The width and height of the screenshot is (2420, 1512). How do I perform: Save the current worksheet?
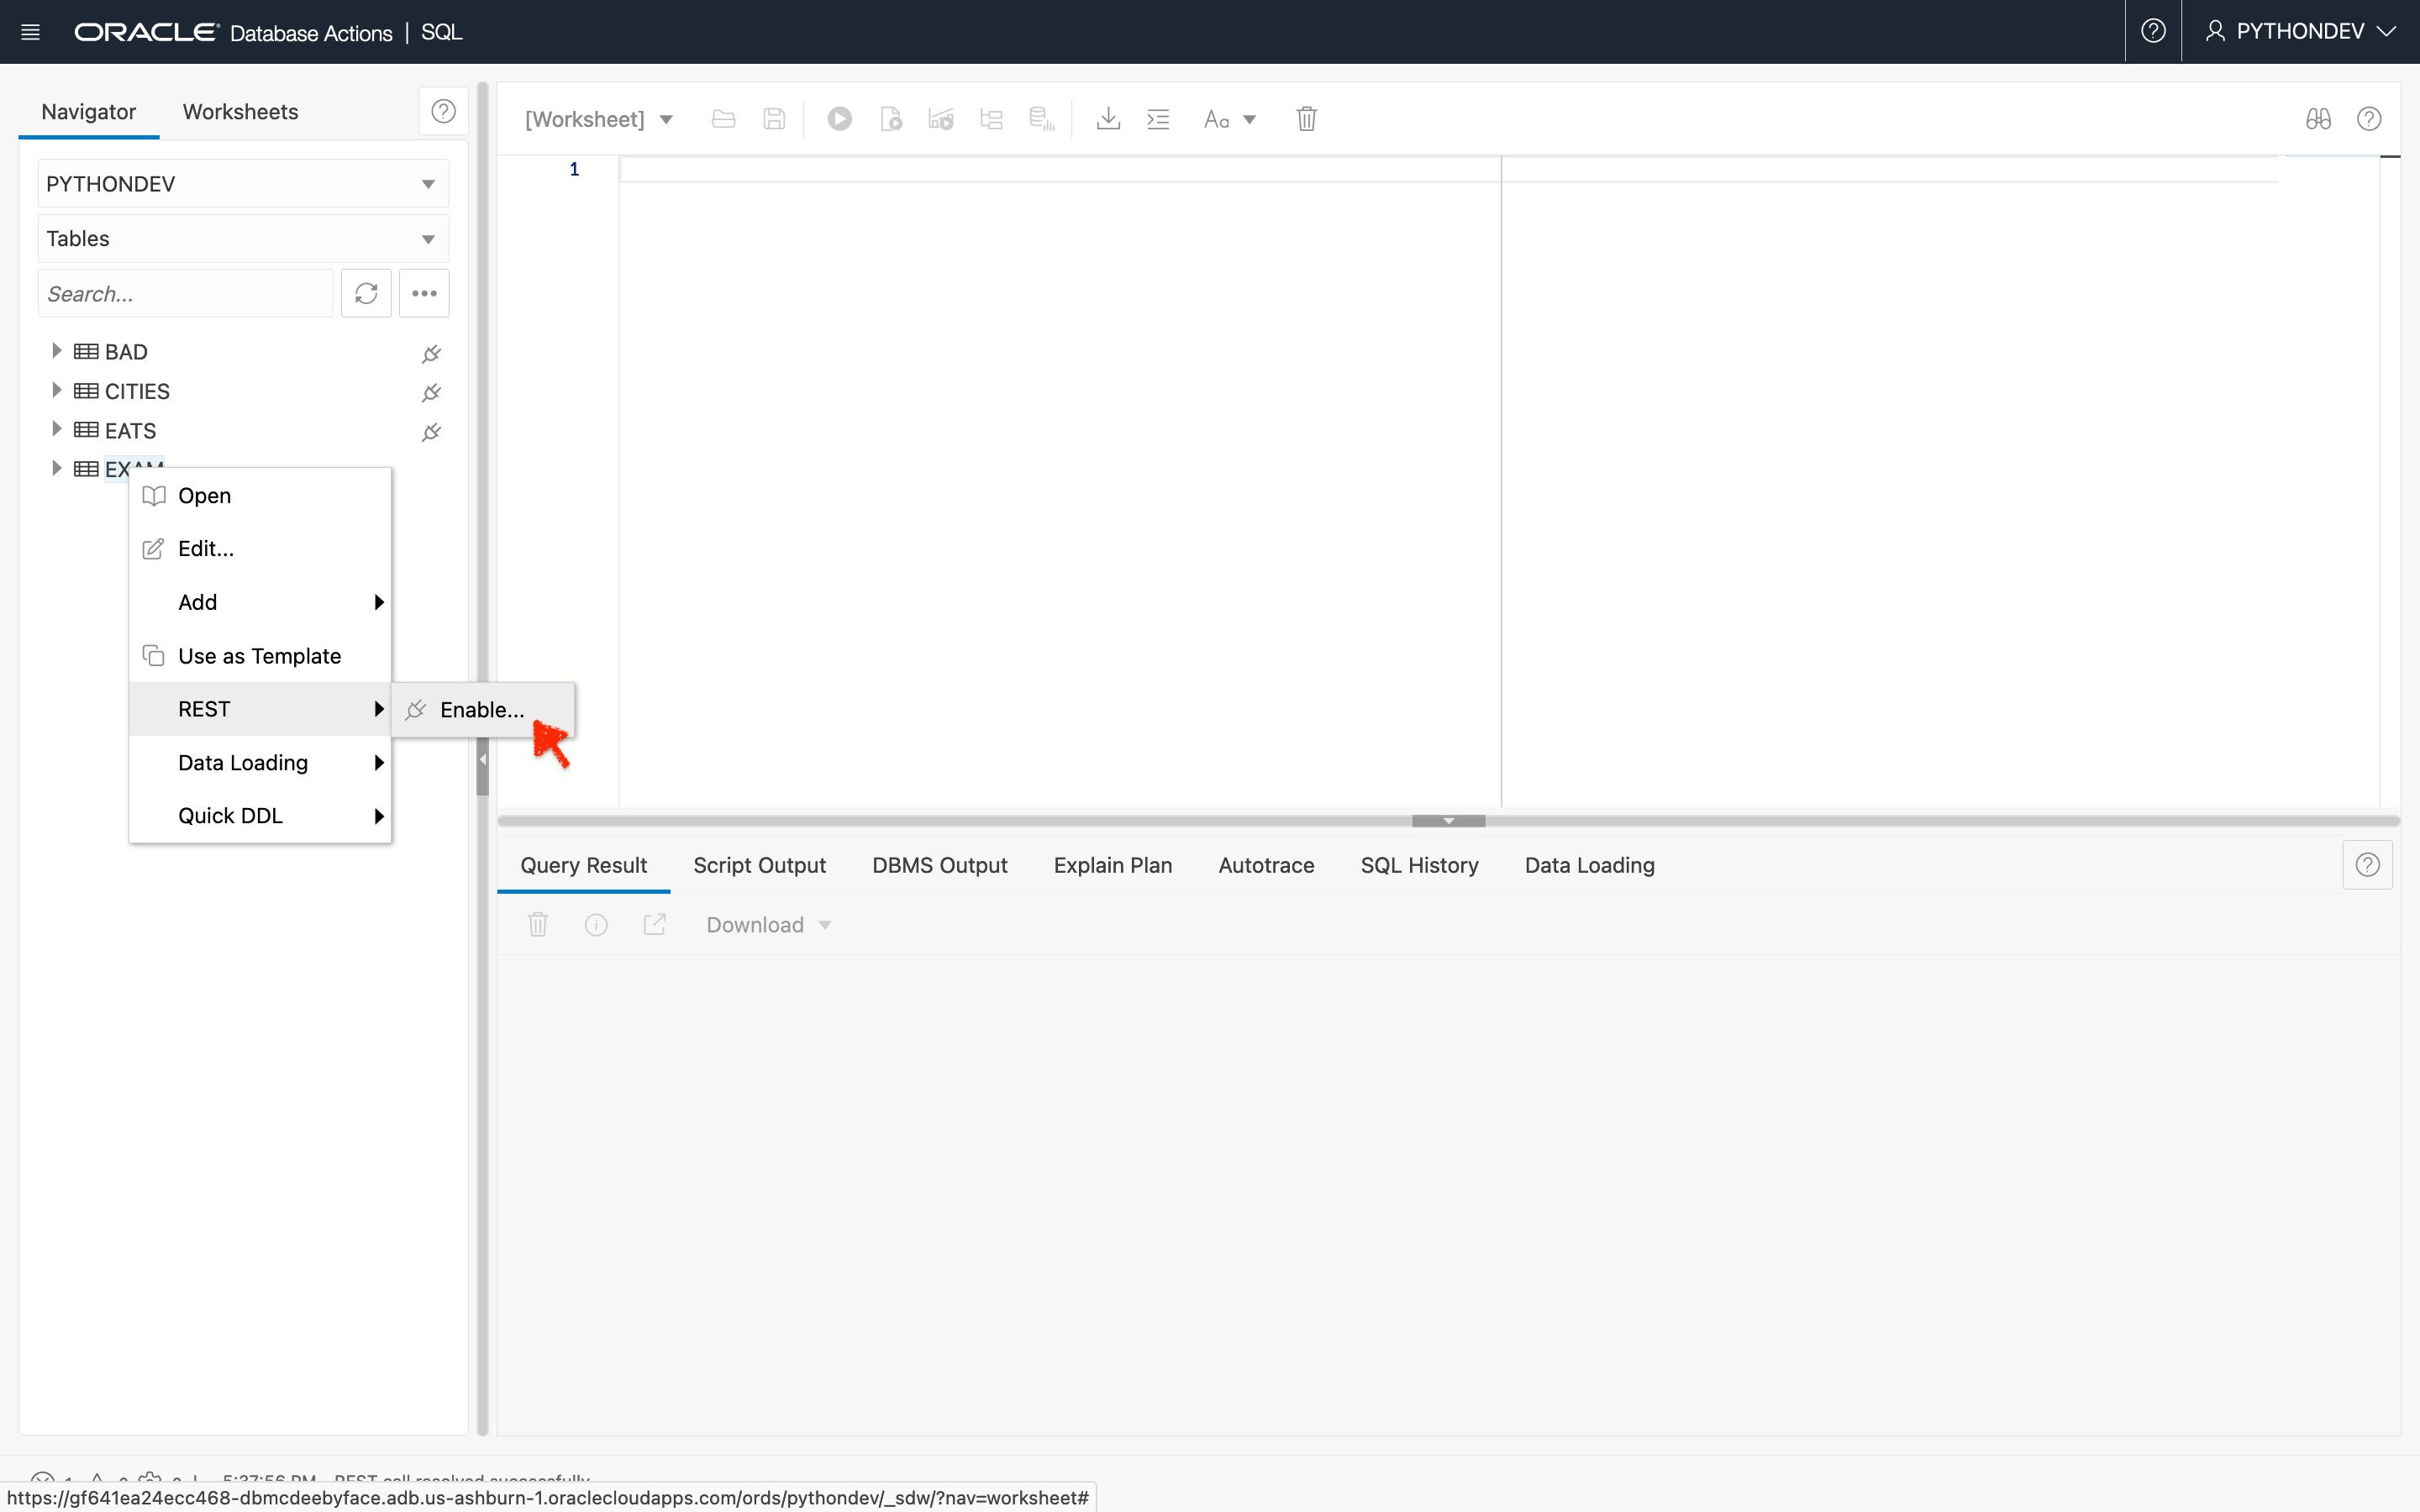coord(773,118)
